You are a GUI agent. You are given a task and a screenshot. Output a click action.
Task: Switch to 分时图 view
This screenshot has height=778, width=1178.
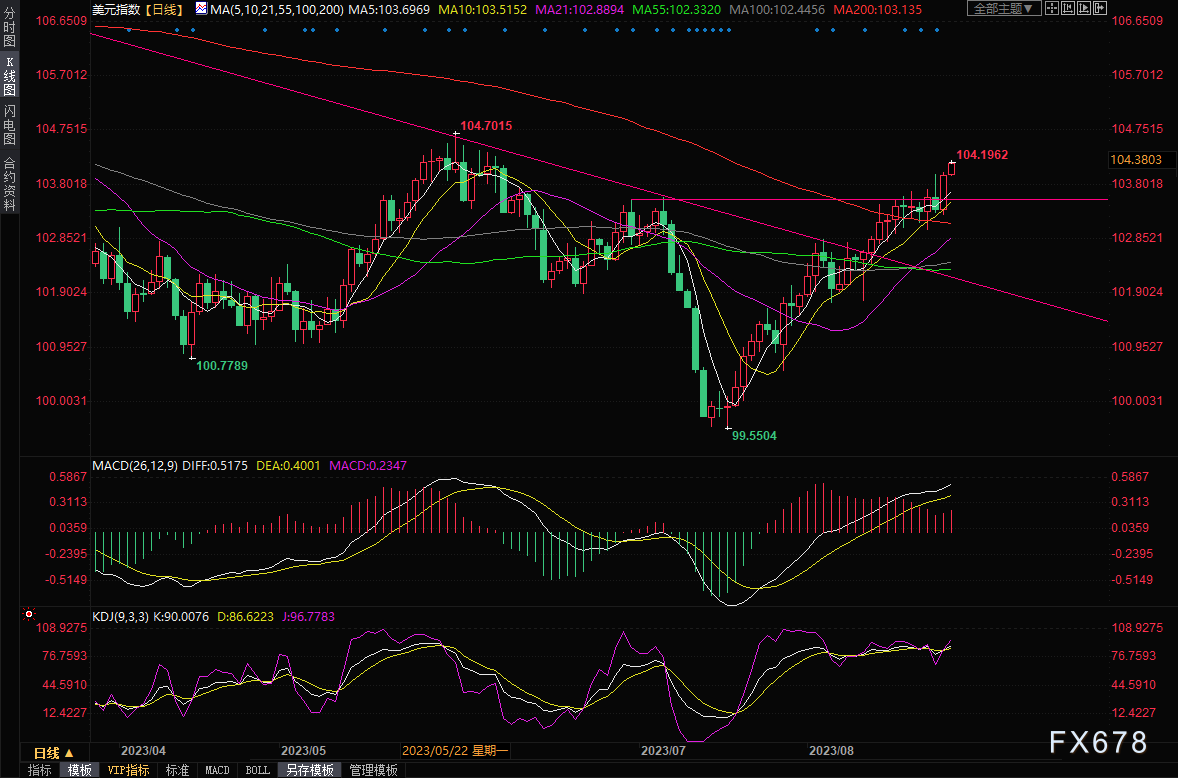point(9,27)
